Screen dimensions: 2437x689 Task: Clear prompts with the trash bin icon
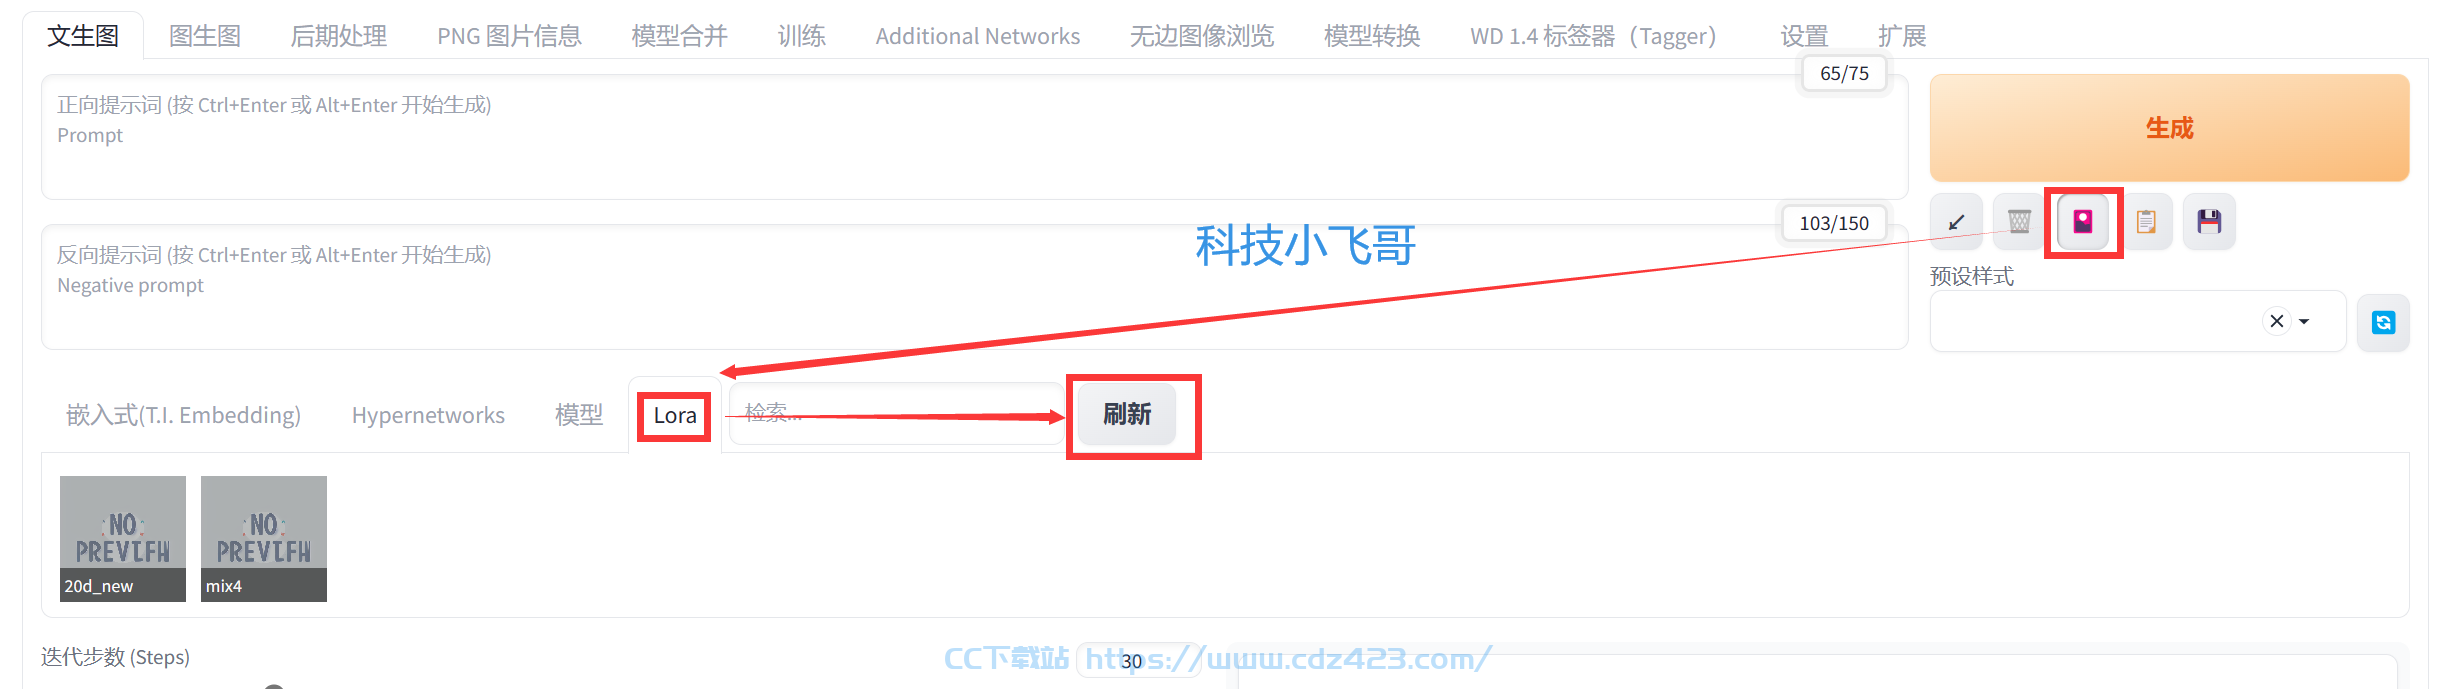coord(2019,221)
